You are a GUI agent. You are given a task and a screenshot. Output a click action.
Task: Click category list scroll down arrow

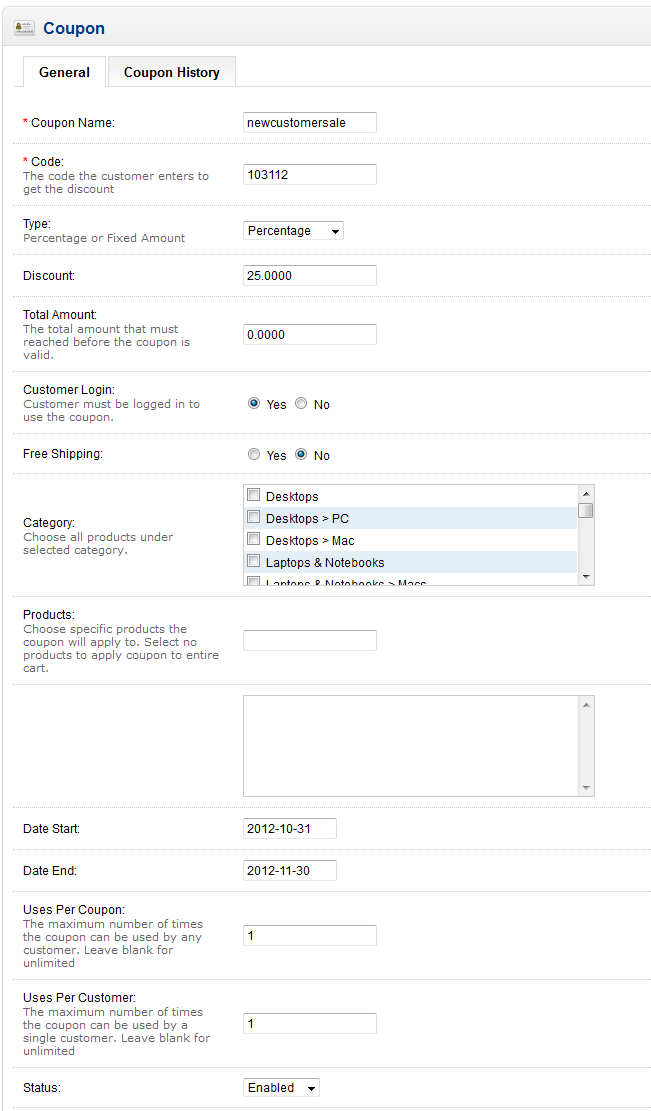point(587,577)
